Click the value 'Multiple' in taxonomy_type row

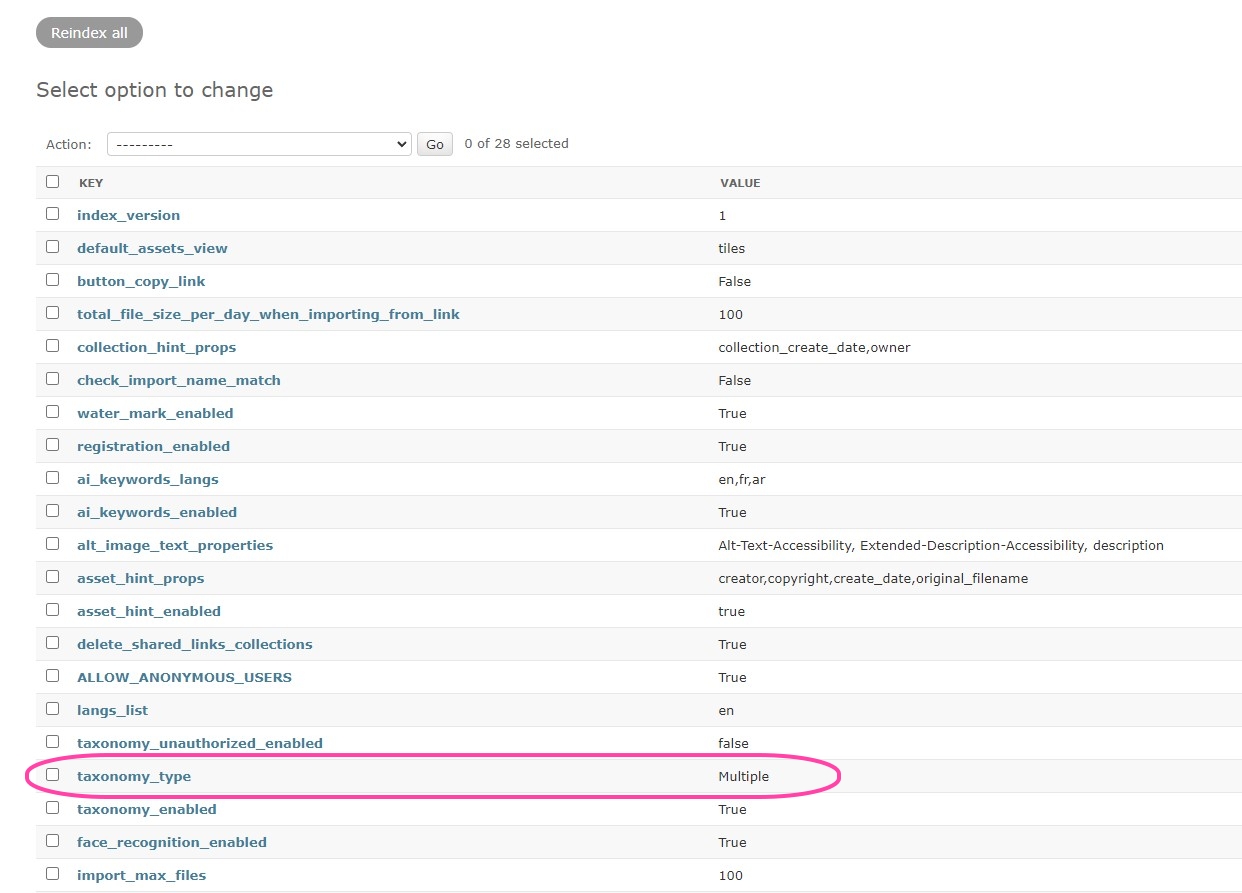744,776
